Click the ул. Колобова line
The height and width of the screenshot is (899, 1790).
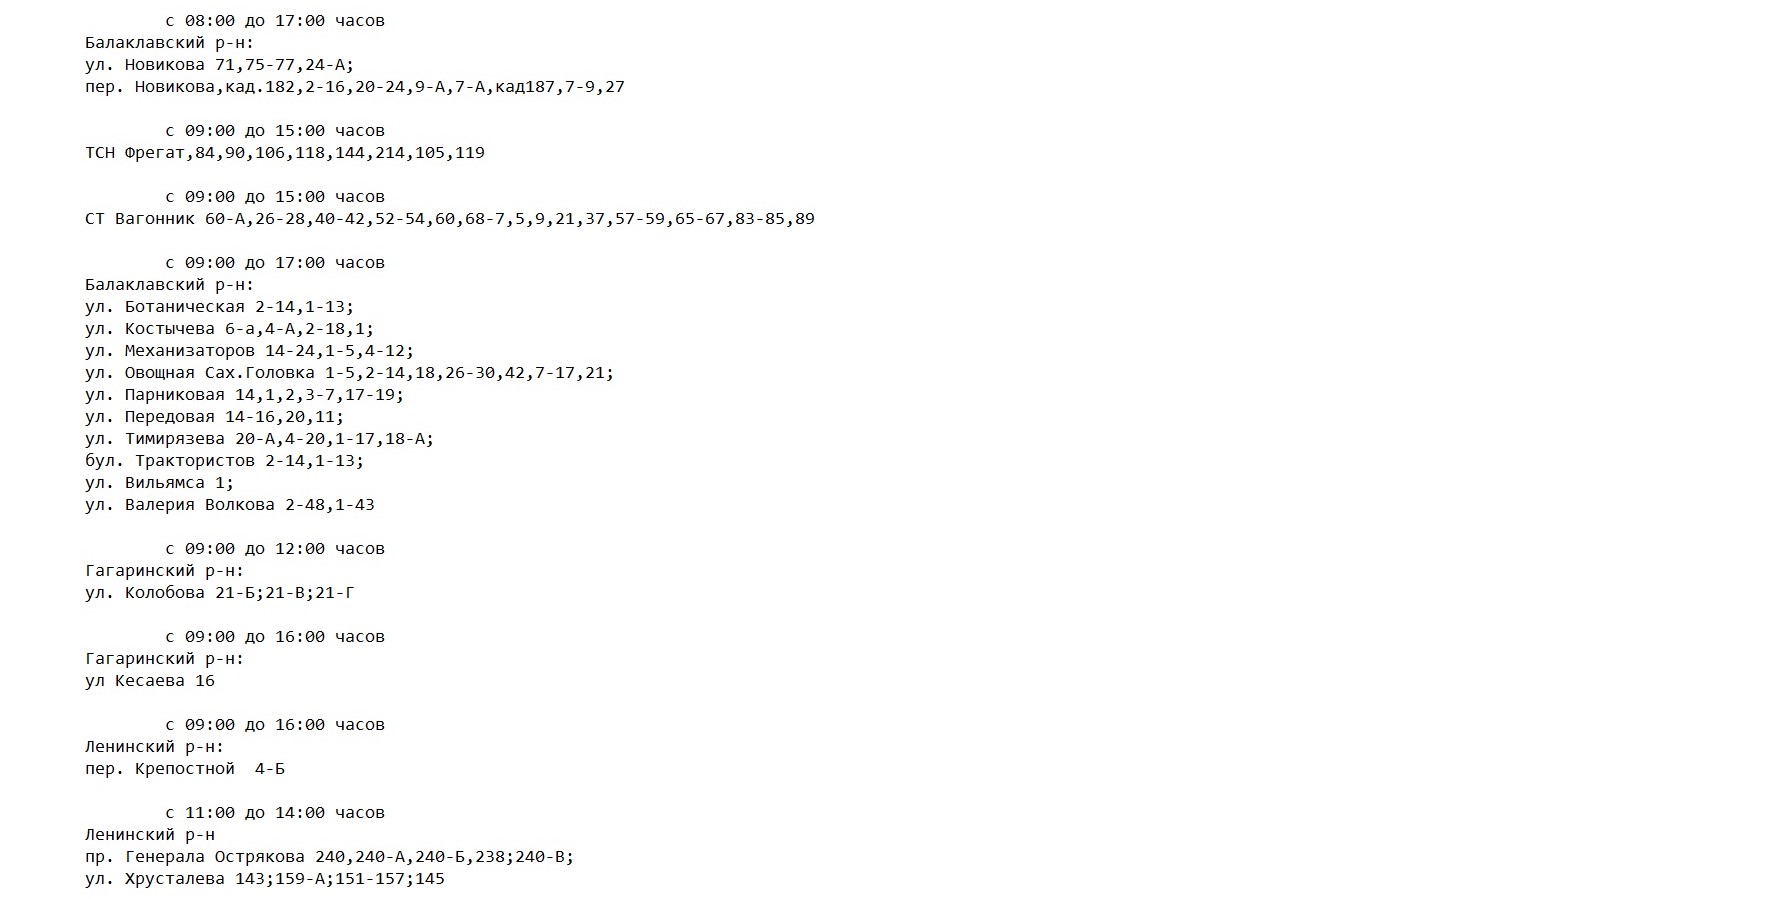click(x=219, y=593)
